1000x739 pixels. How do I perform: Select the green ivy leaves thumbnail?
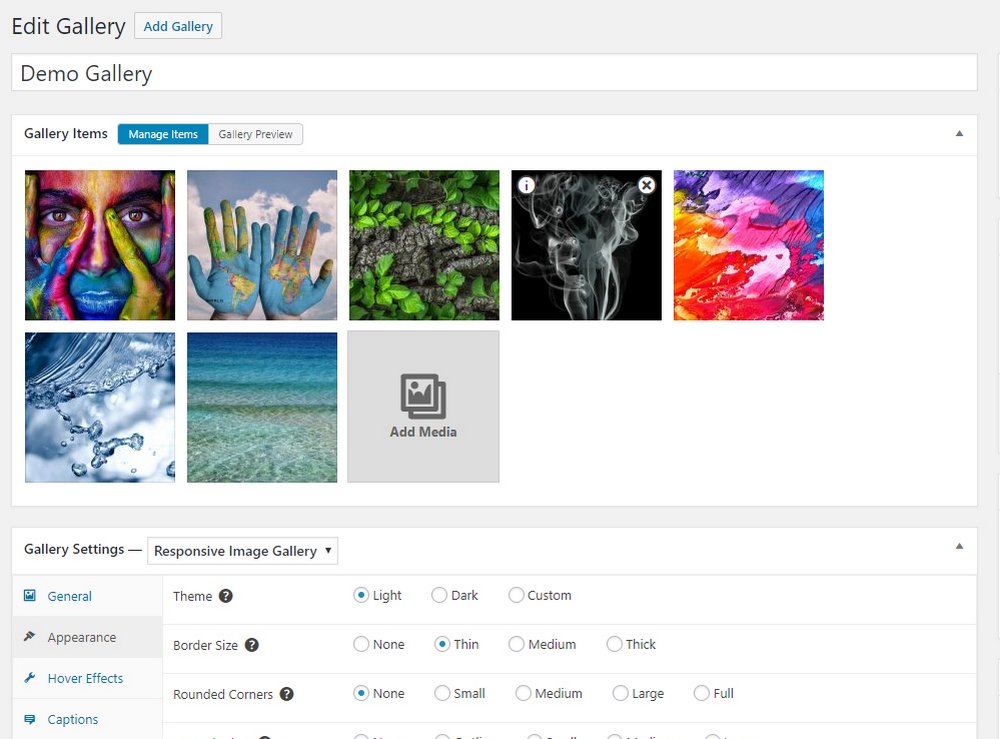pos(424,245)
